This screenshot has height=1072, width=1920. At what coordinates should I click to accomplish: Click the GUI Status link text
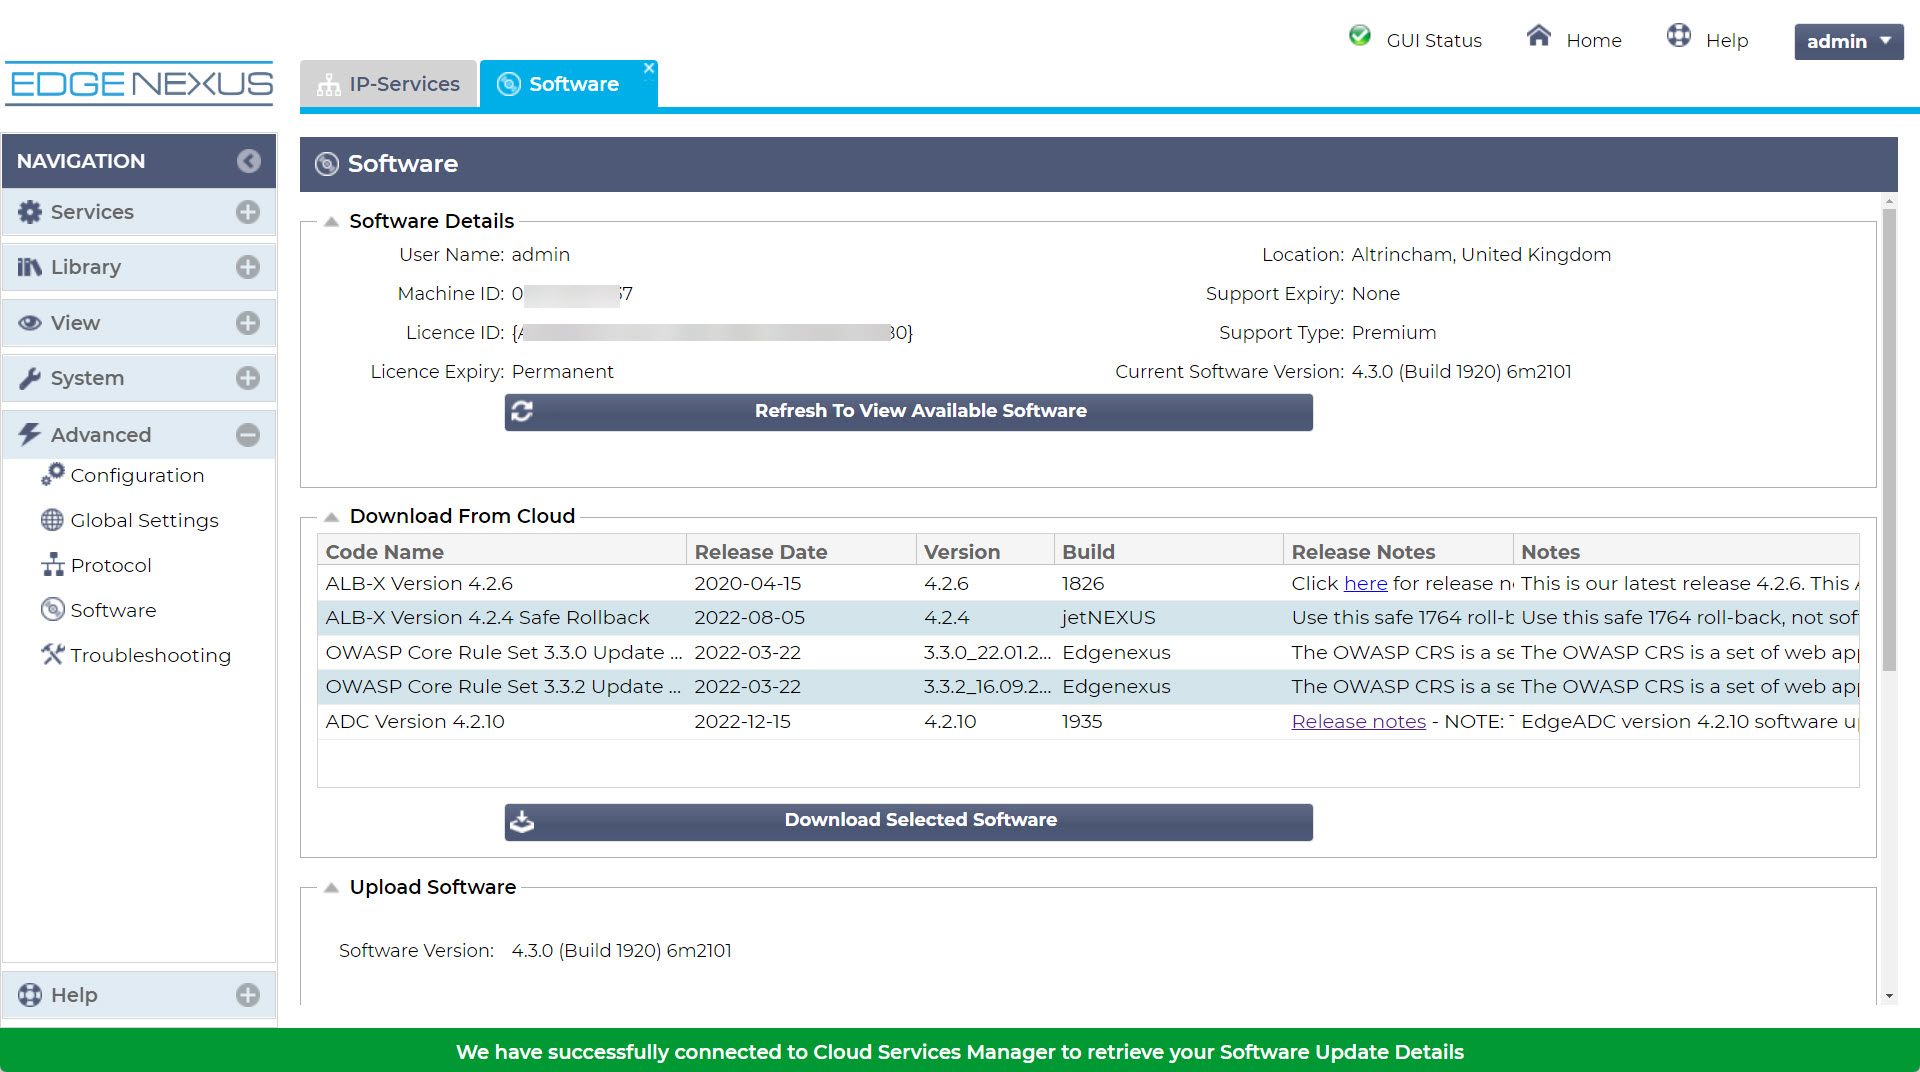[1433, 40]
